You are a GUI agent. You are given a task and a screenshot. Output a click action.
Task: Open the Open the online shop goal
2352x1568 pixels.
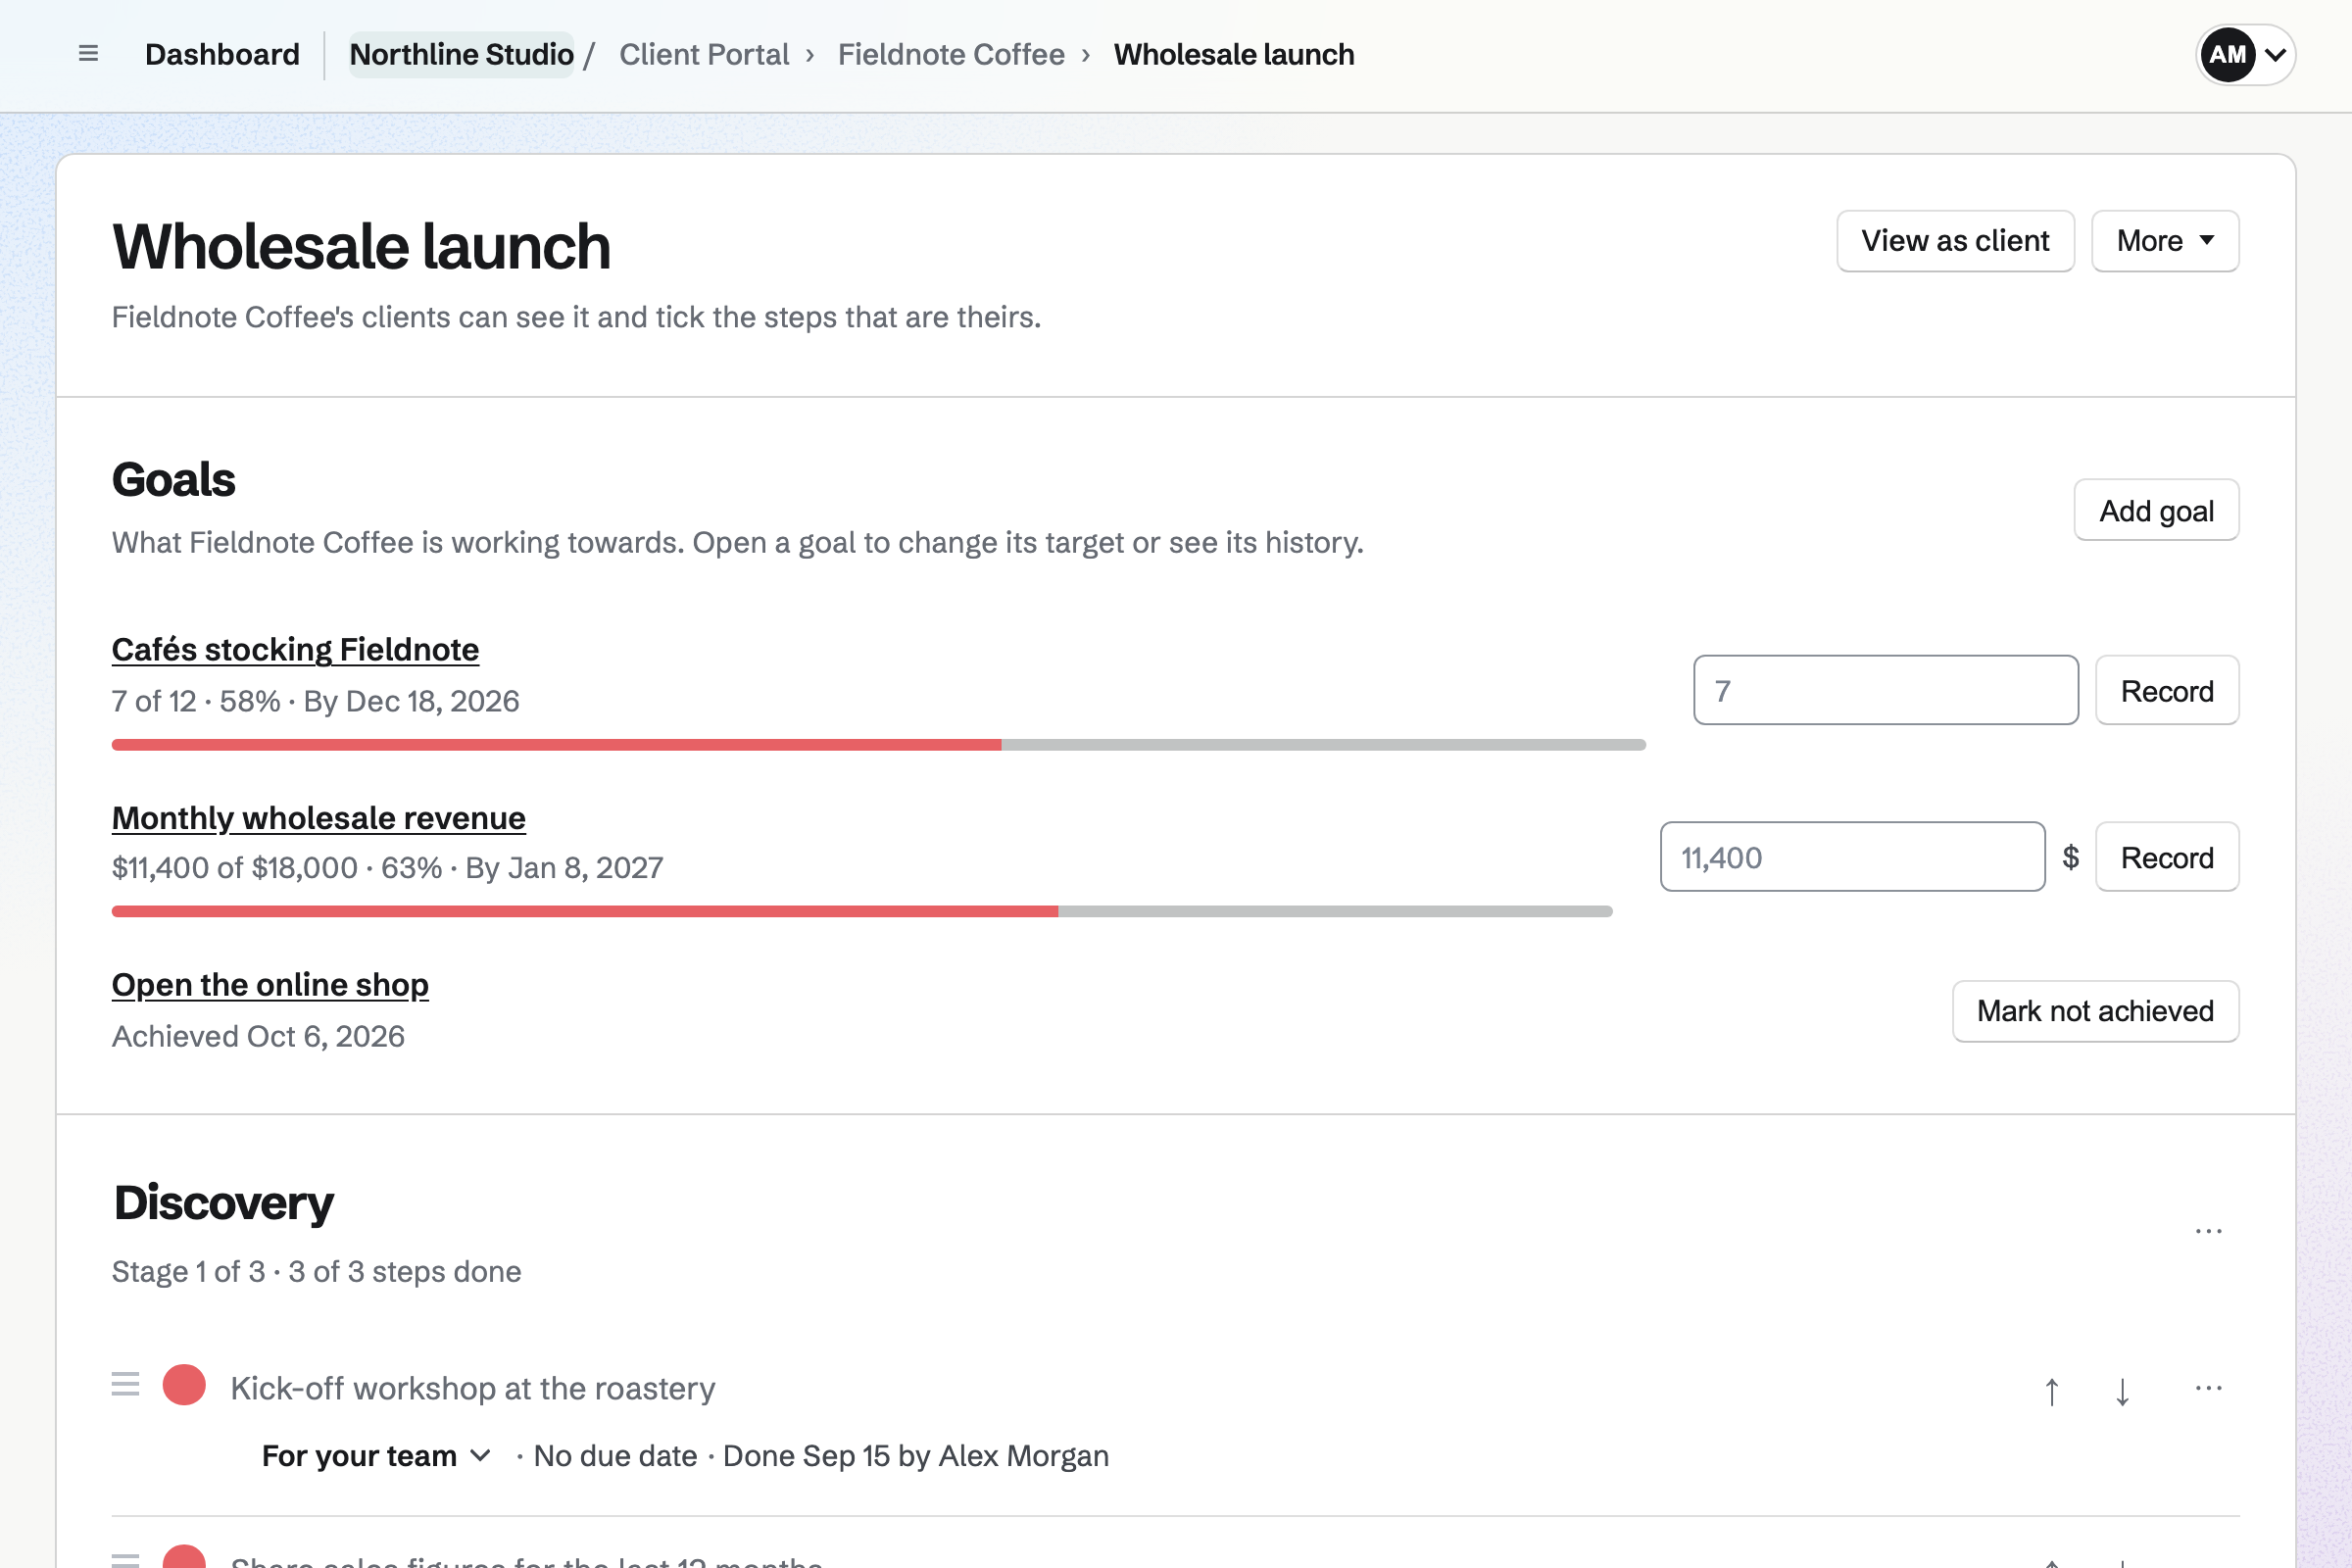pyautogui.click(x=270, y=984)
